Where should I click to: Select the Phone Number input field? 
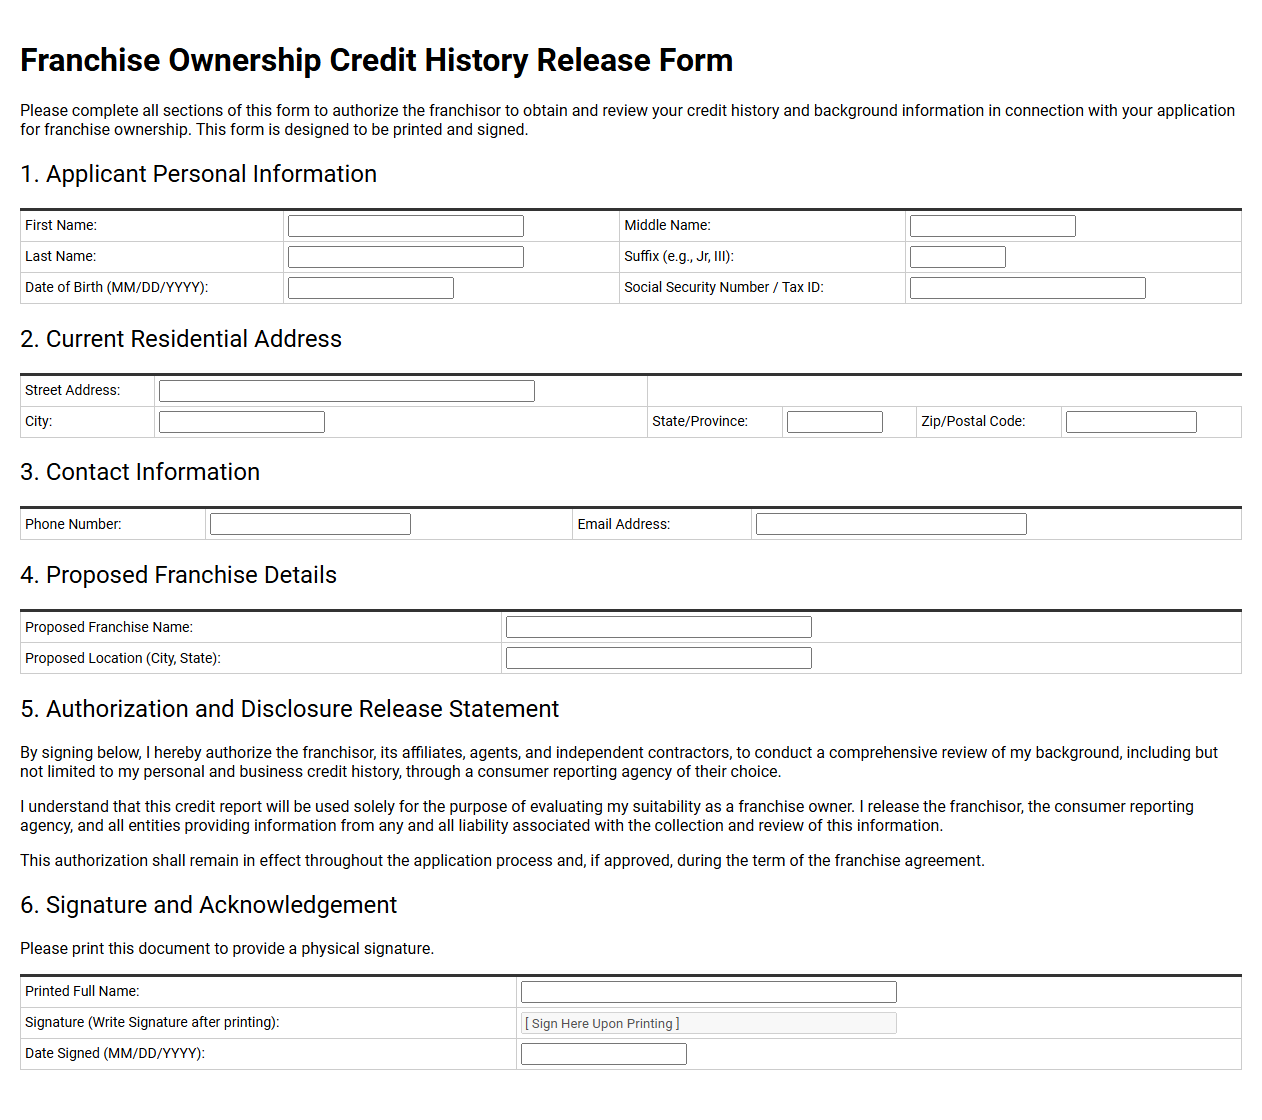(x=310, y=524)
